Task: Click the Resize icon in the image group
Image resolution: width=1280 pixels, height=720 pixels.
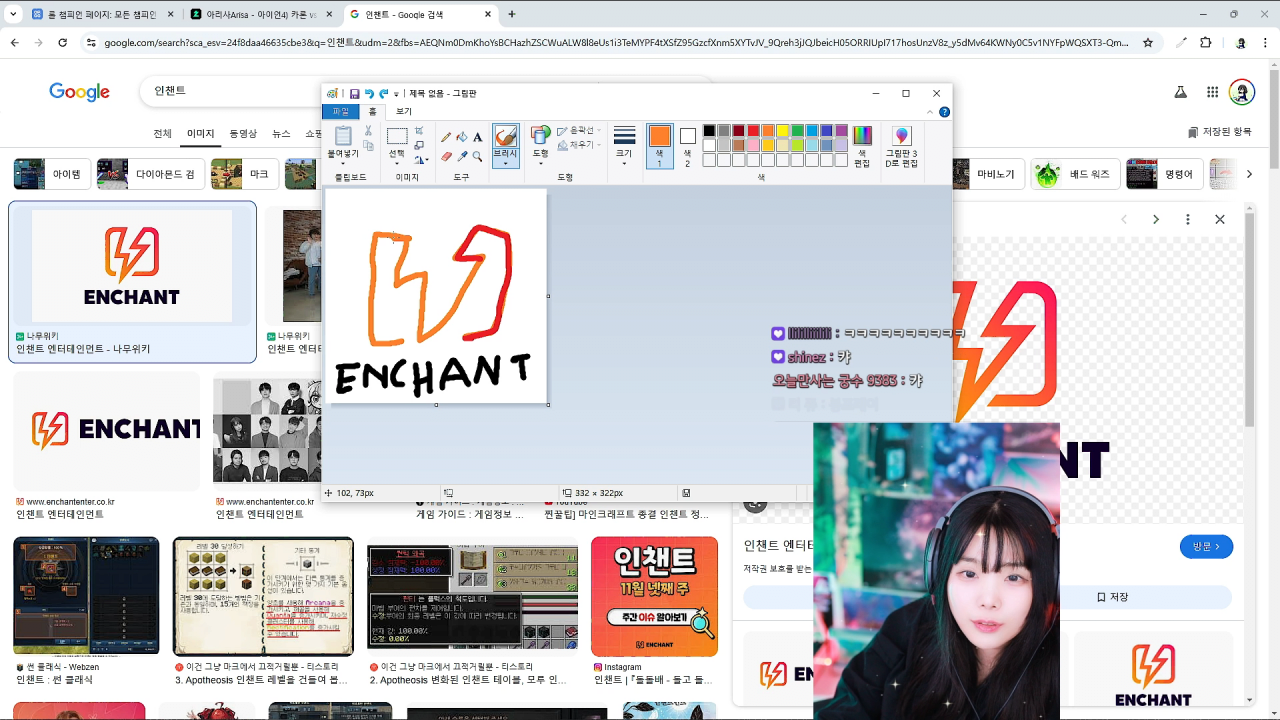Action: click(x=419, y=145)
